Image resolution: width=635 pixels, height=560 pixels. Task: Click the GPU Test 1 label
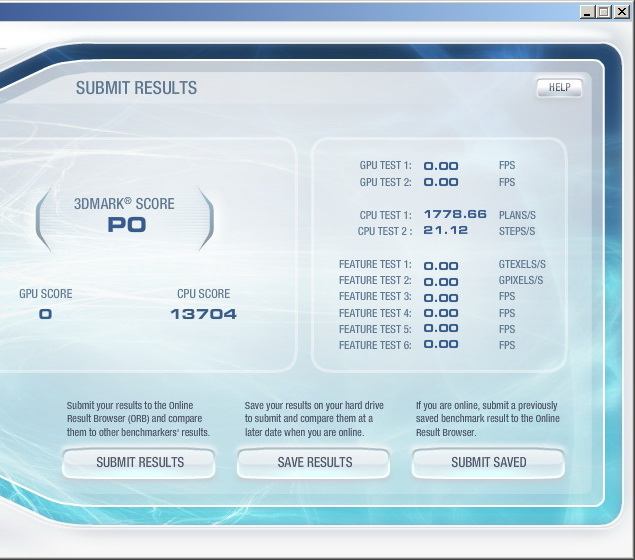(386, 166)
